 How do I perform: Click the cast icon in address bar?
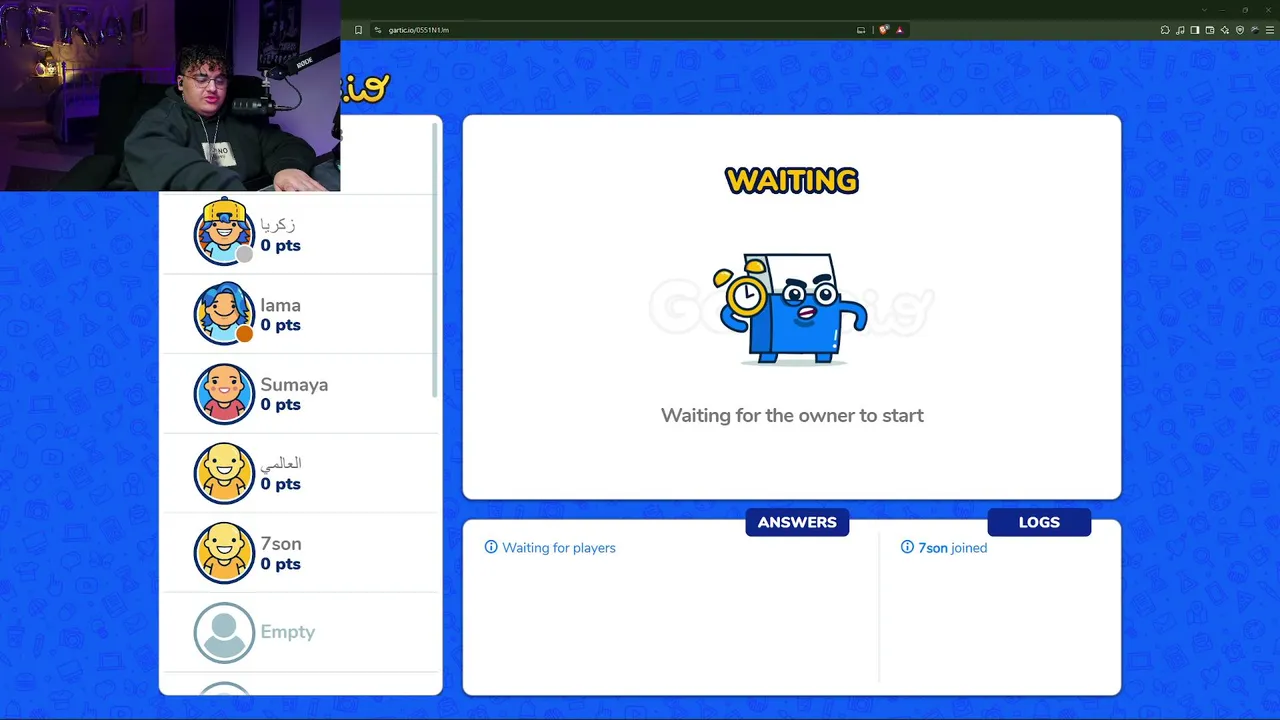[x=861, y=30]
